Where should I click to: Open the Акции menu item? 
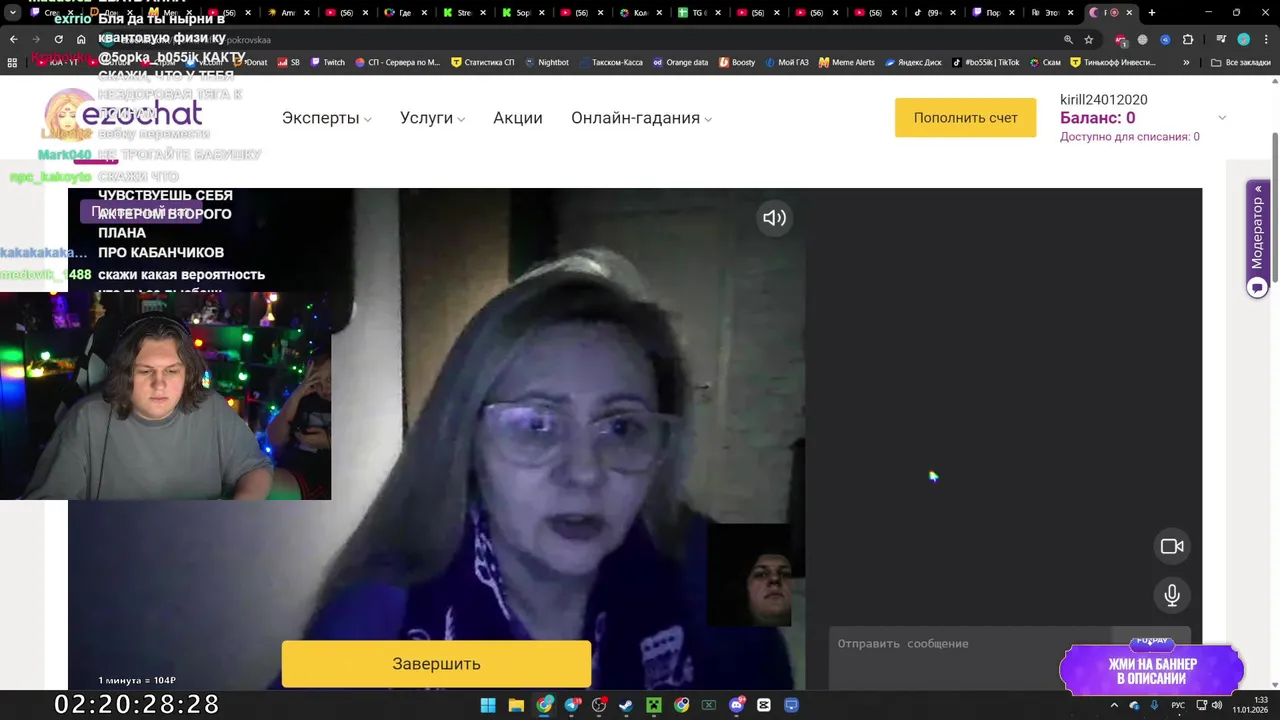point(518,118)
